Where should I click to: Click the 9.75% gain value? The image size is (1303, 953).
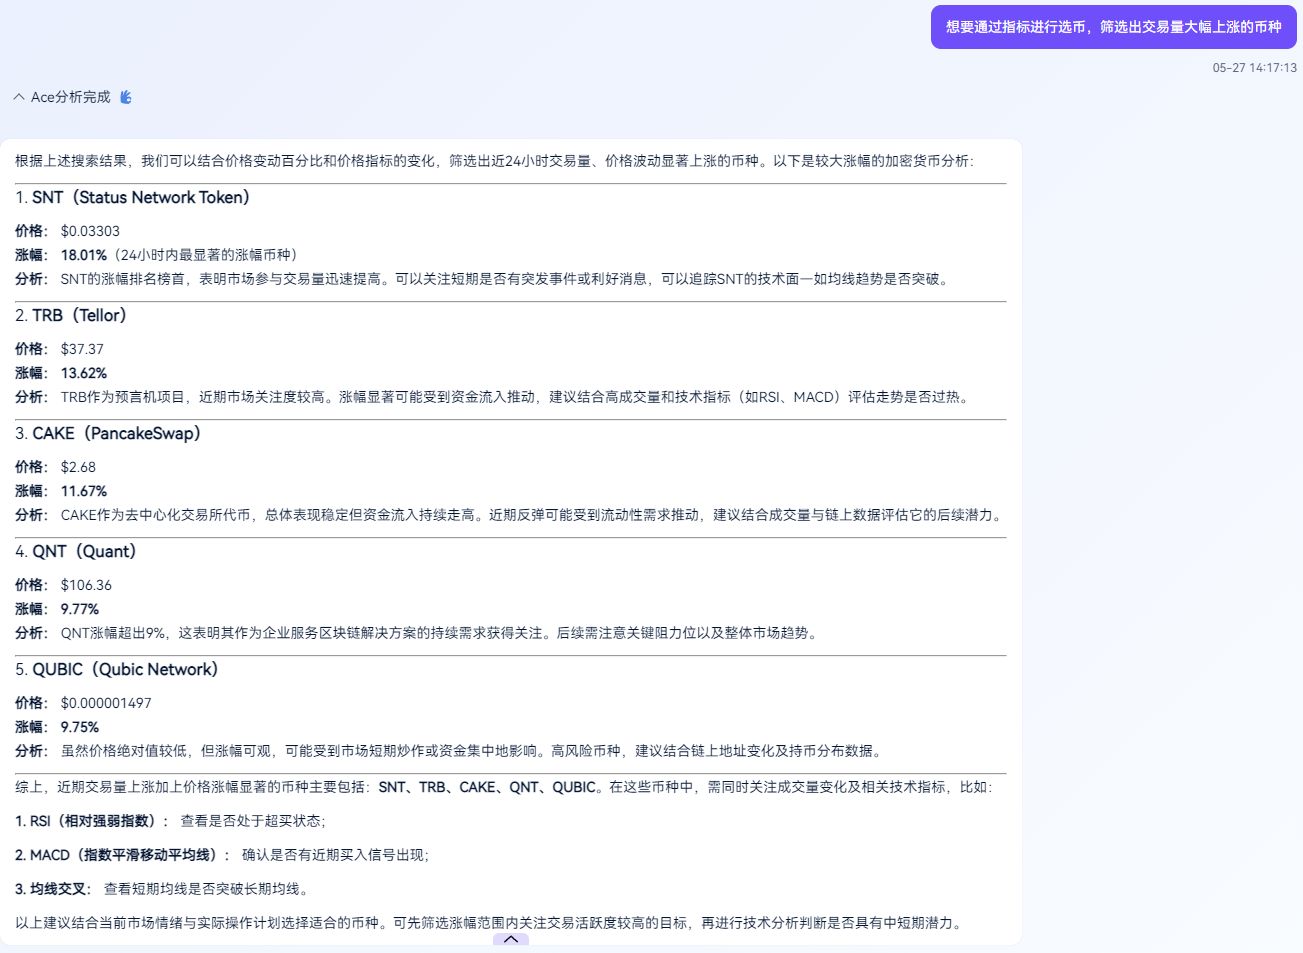(x=80, y=727)
